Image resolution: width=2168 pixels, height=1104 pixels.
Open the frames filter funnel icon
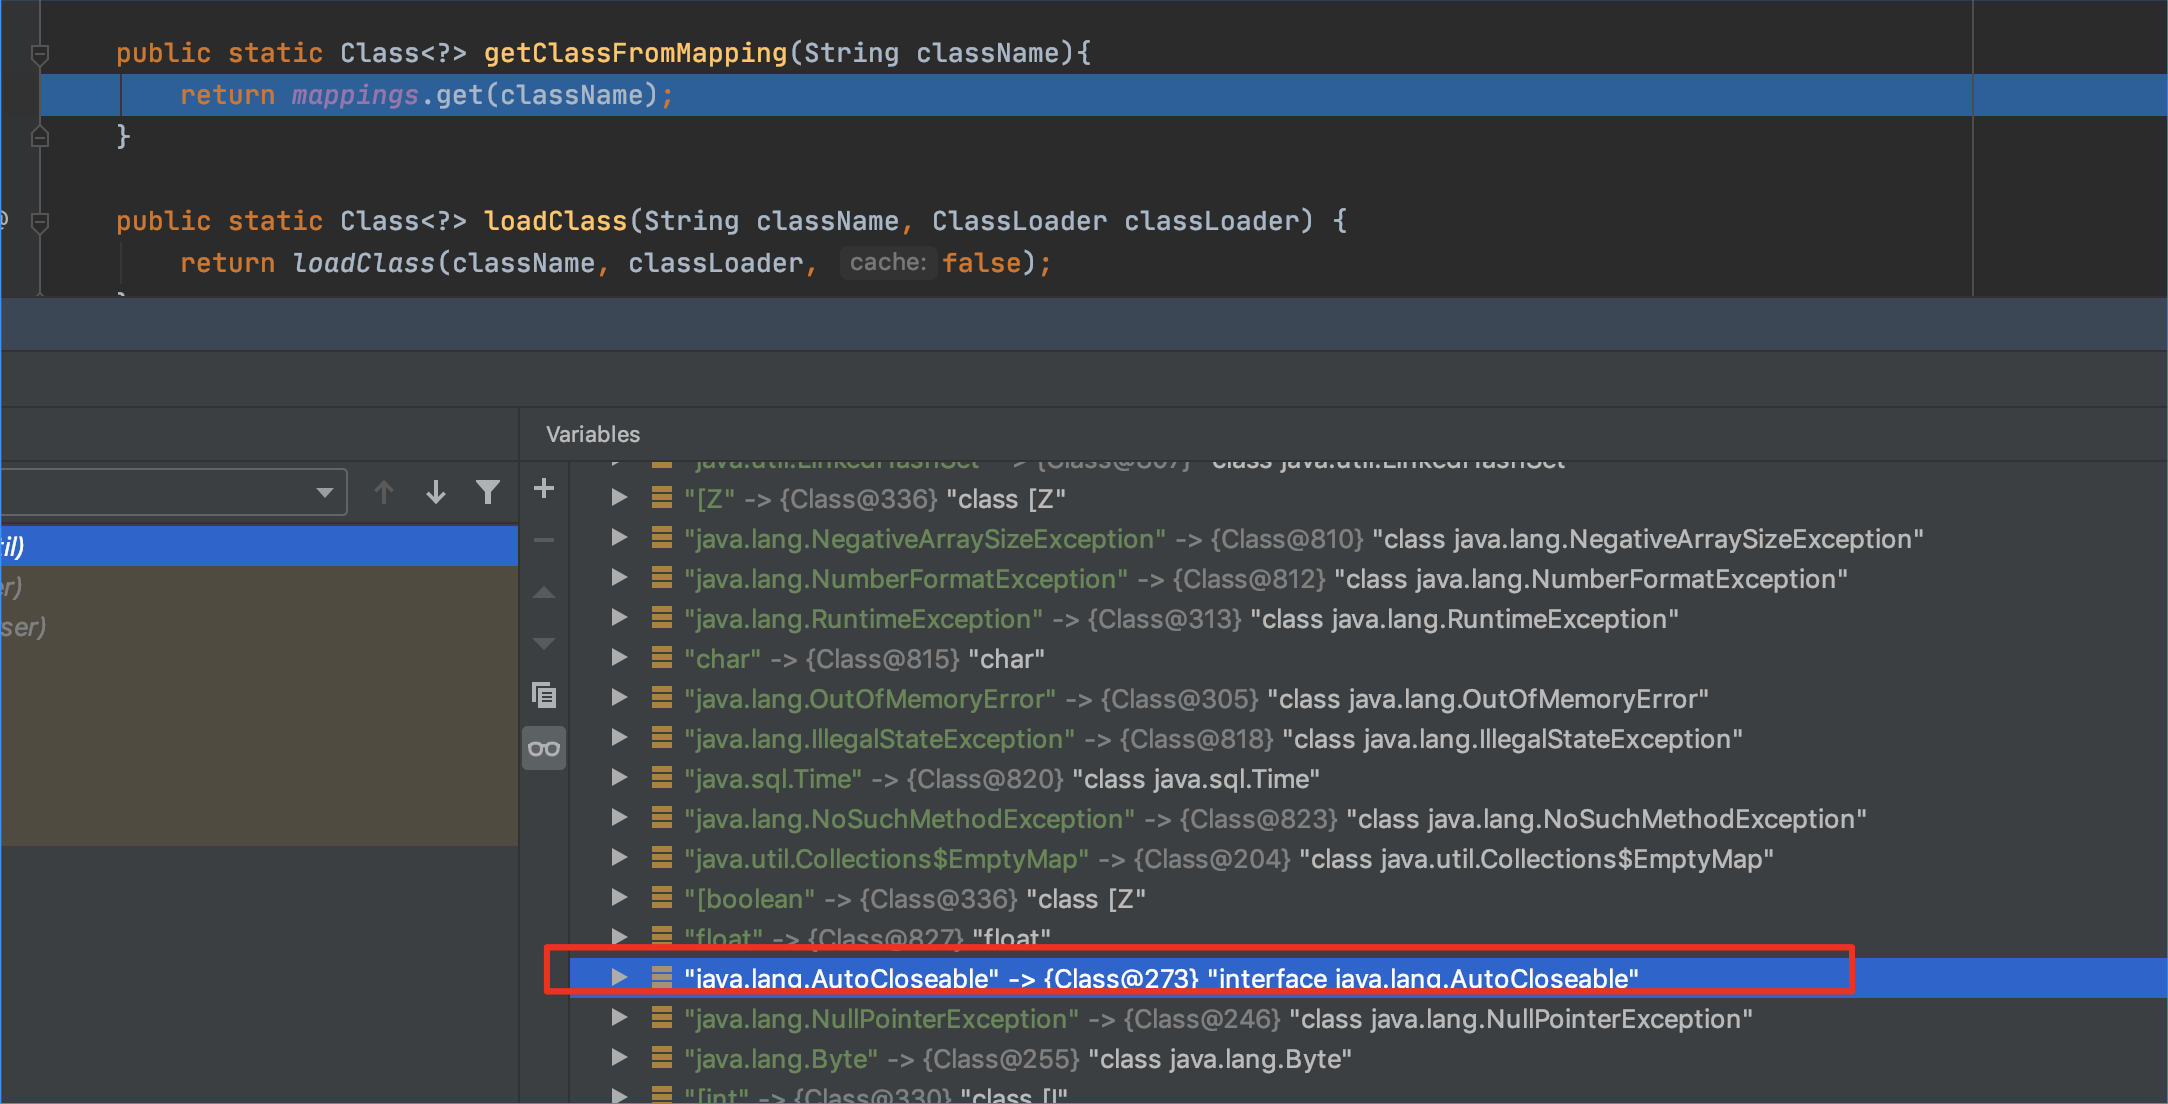488,491
